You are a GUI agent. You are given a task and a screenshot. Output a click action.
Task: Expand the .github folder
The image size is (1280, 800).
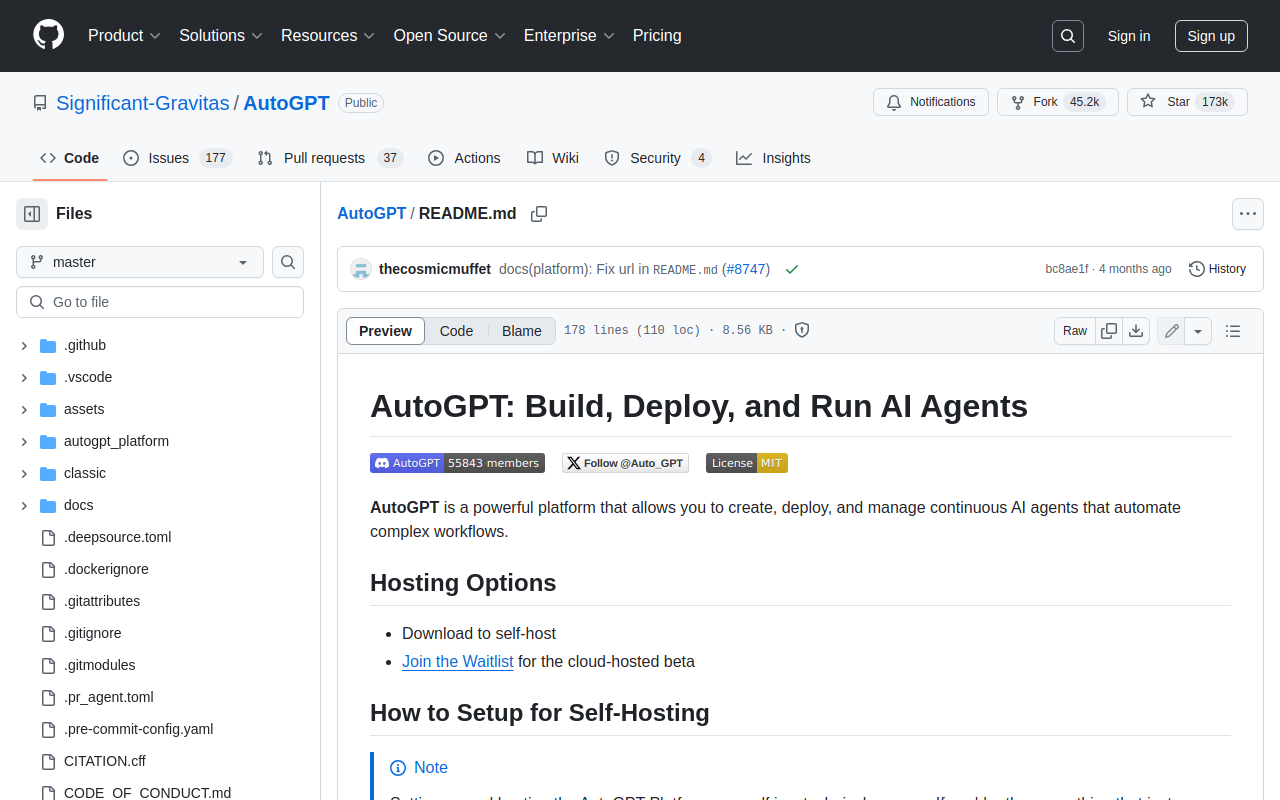pyautogui.click(x=24, y=345)
